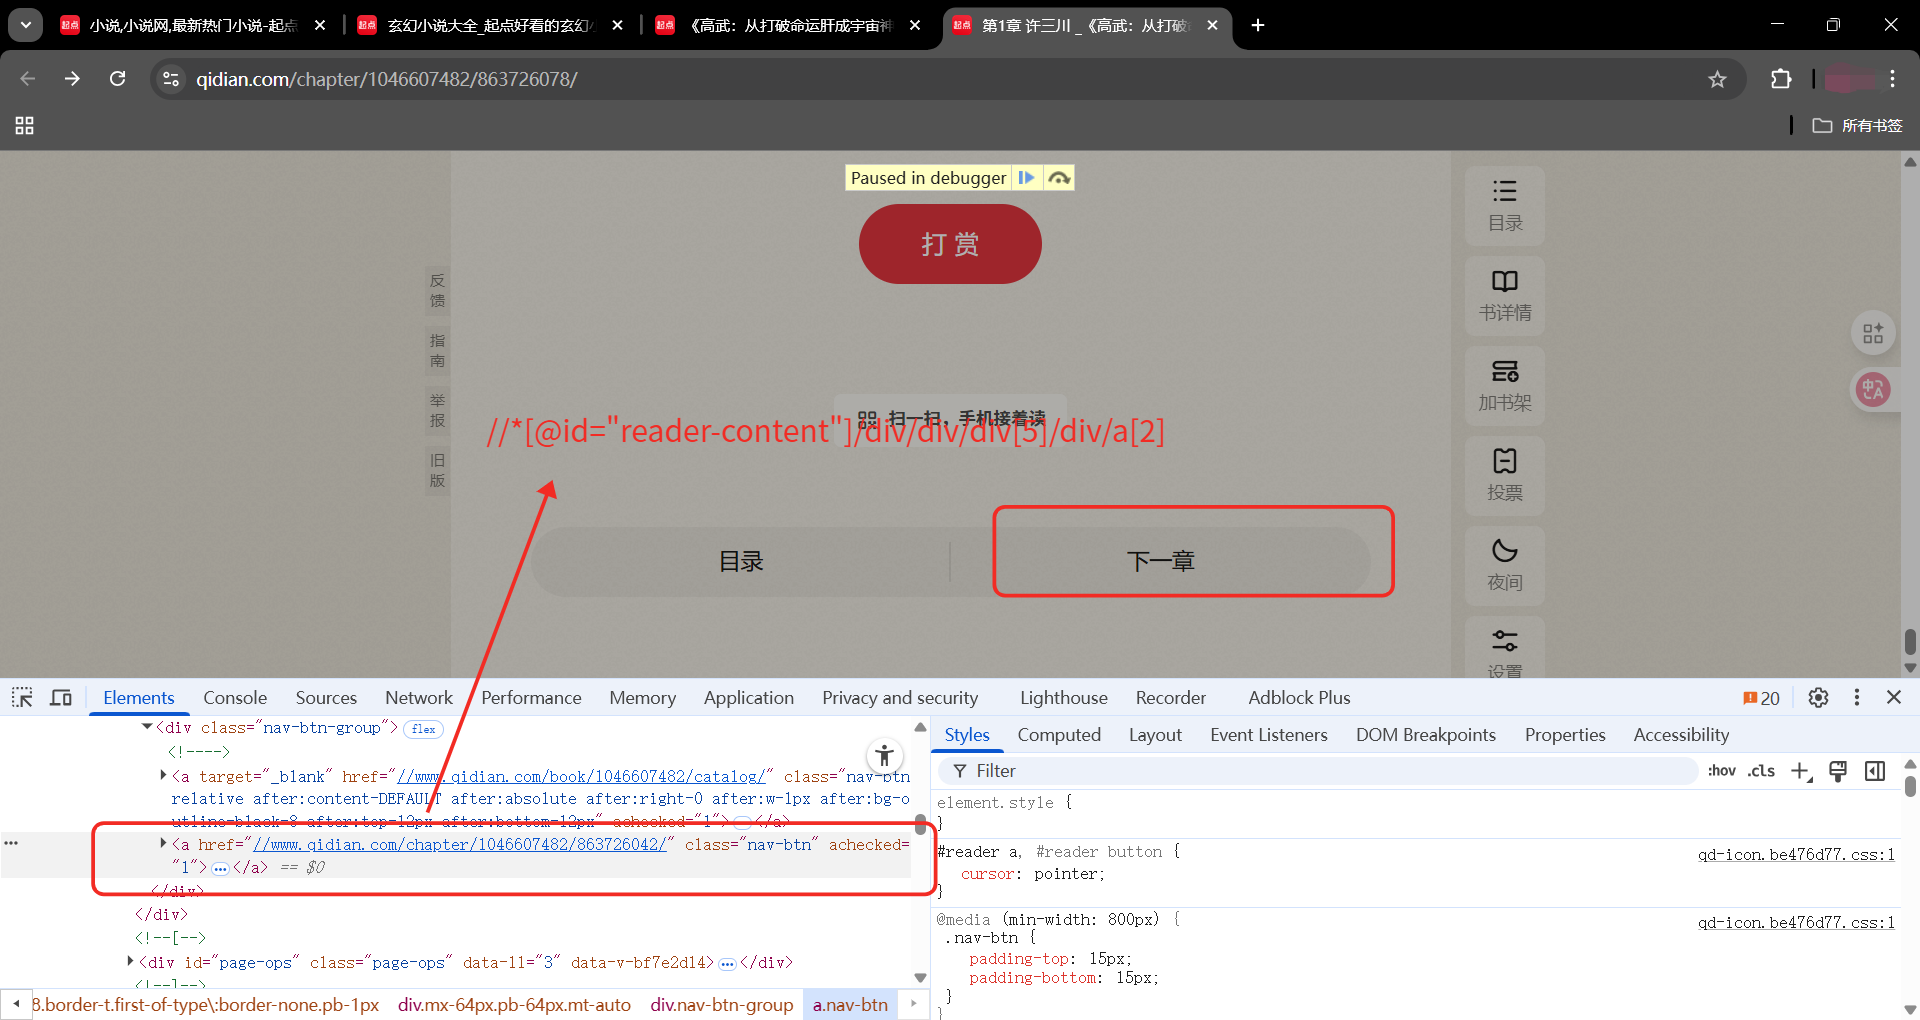The image size is (1920, 1020).
Task: Switch to Network panel tab
Action: (x=419, y=698)
